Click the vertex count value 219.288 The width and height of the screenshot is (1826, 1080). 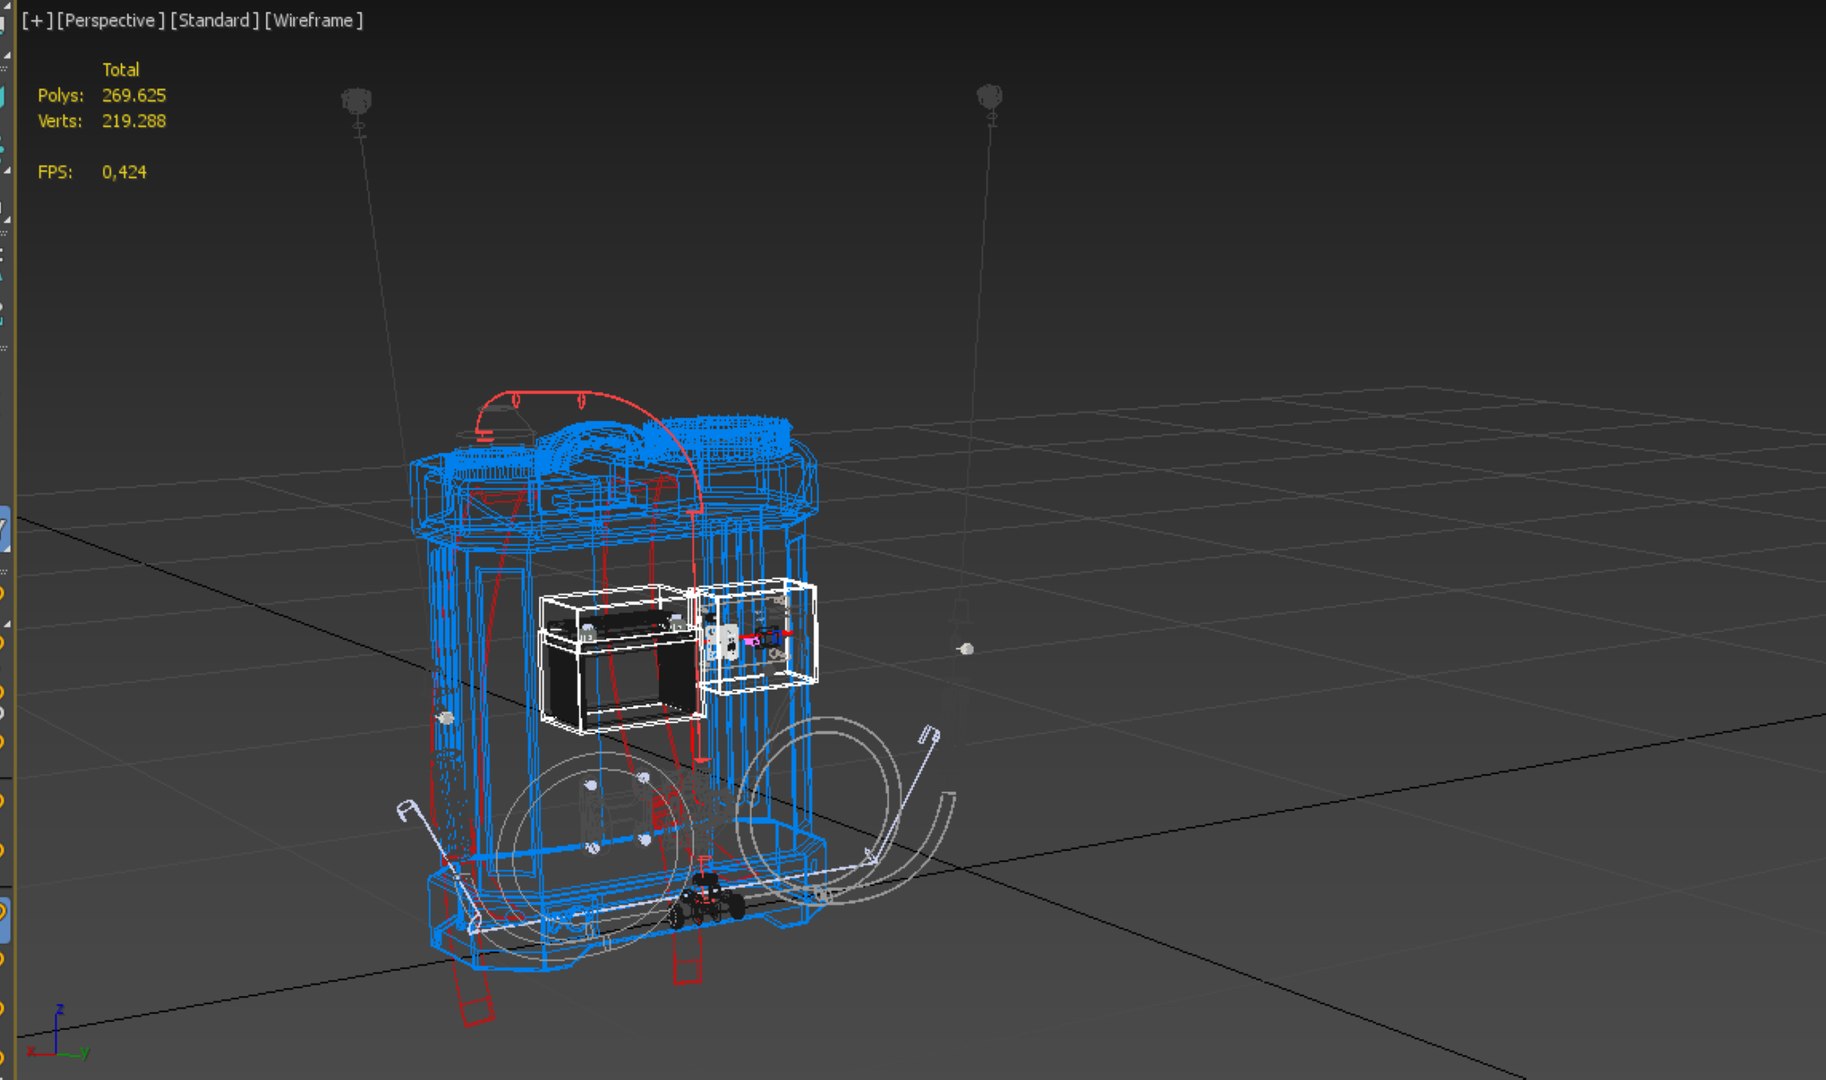tap(134, 121)
